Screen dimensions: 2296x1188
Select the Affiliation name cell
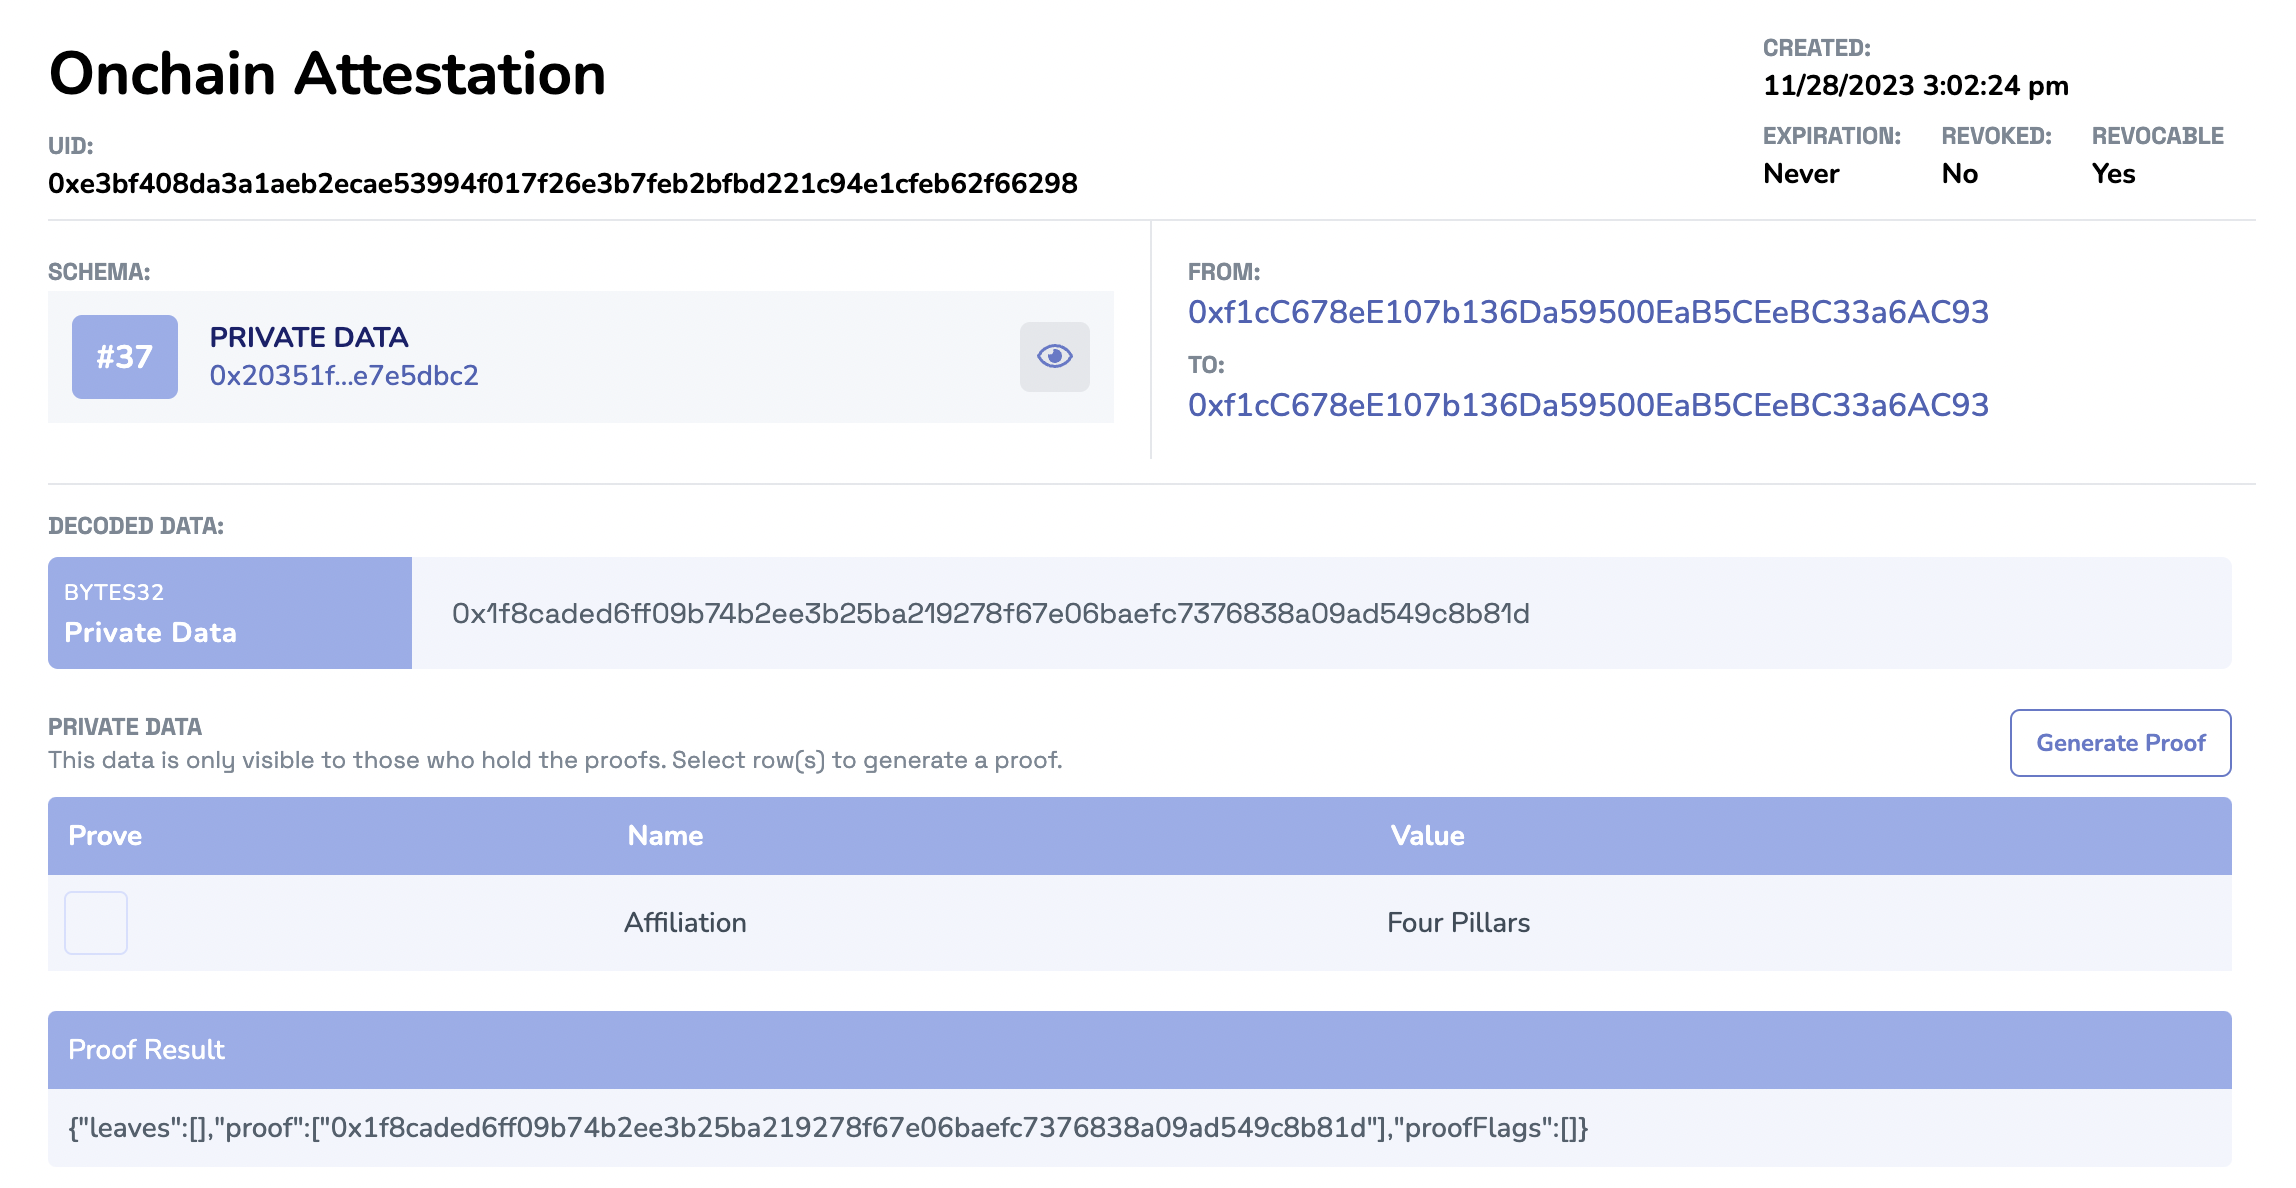pos(685,922)
